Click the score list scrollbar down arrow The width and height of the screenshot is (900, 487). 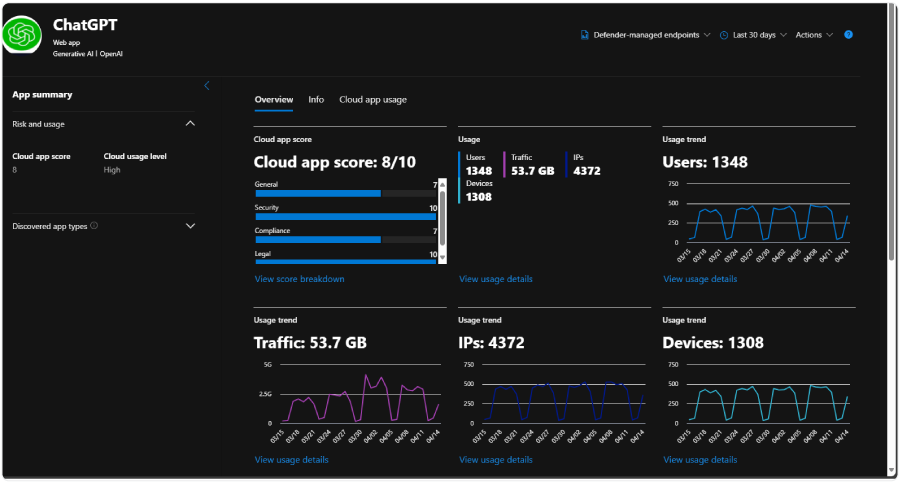pyautogui.click(x=442, y=258)
